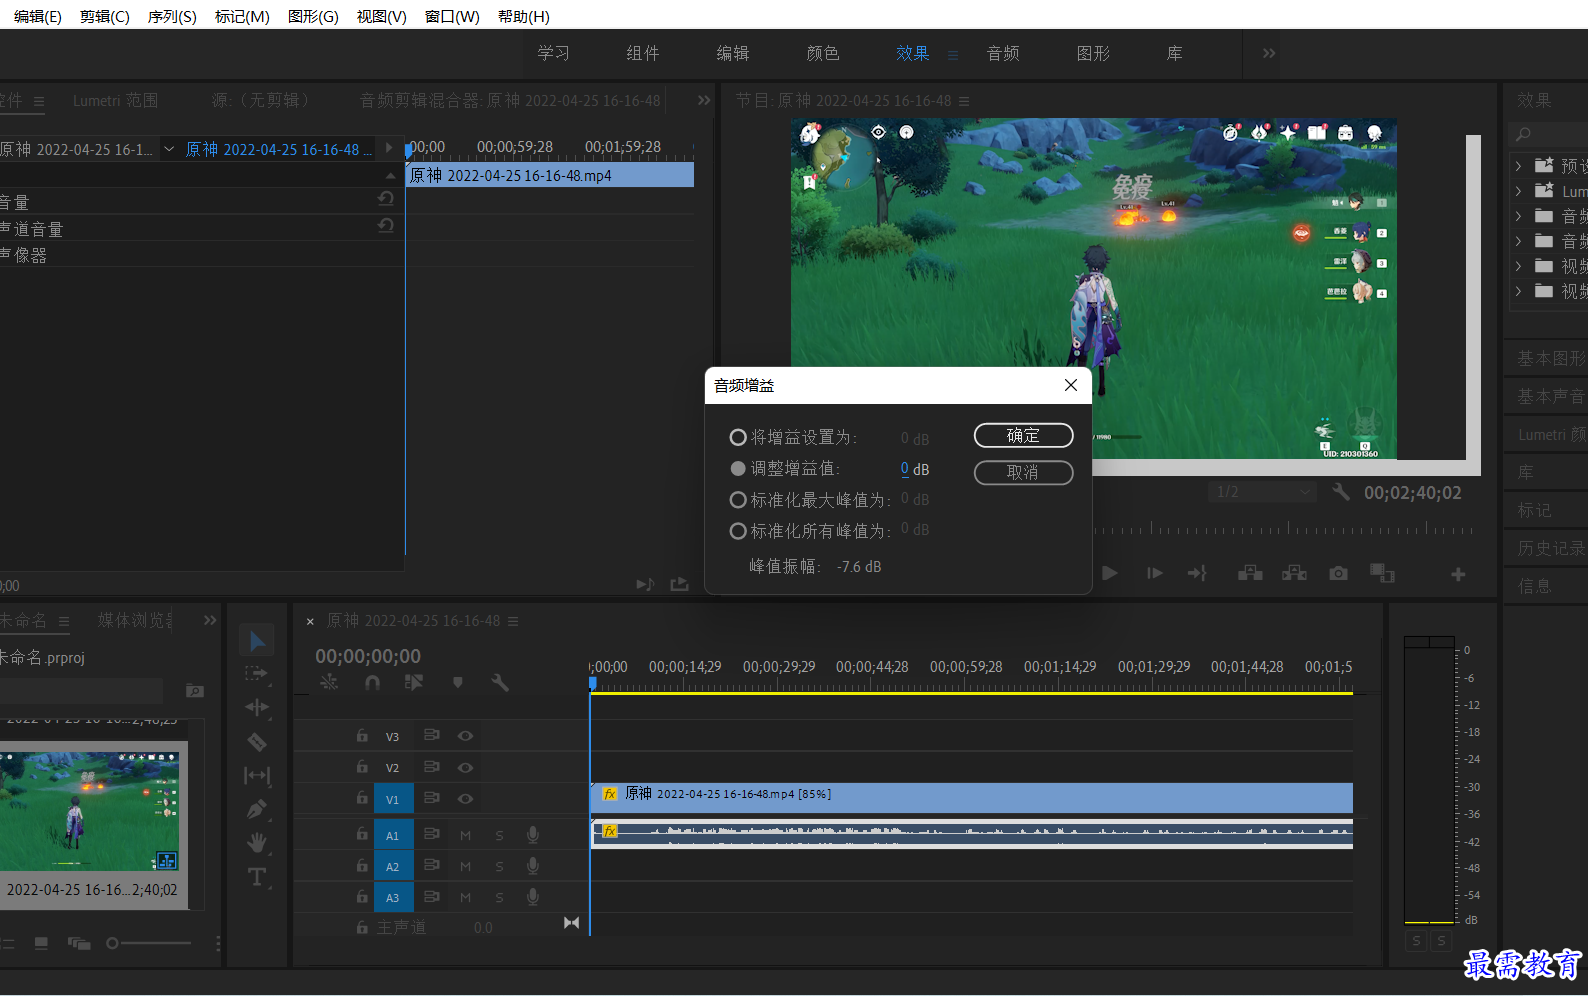The height and width of the screenshot is (996, 1588).
Task: Select 调整增益值 radio option
Action: (738, 468)
